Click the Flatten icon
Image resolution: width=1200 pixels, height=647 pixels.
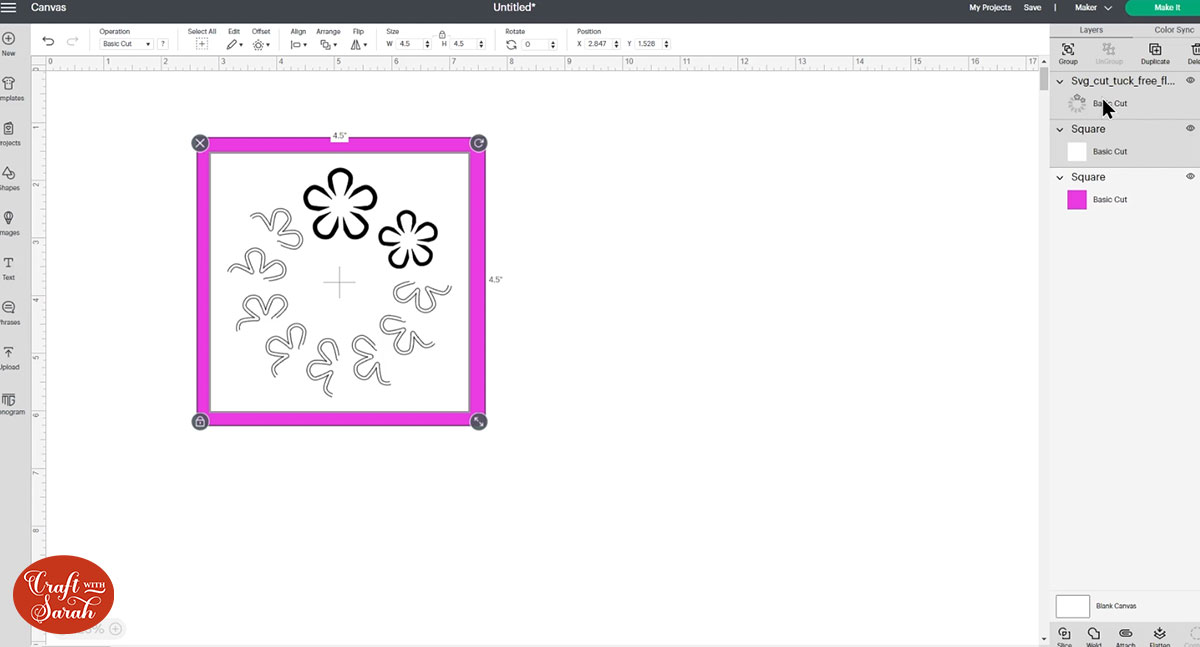(1159, 634)
